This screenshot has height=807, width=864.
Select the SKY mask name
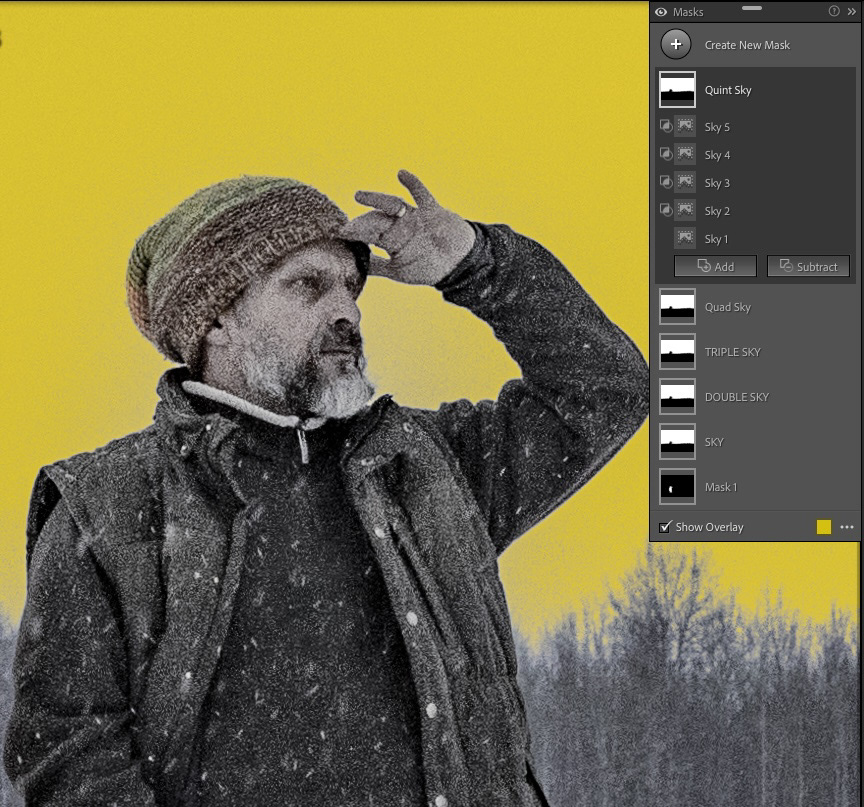pos(714,442)
